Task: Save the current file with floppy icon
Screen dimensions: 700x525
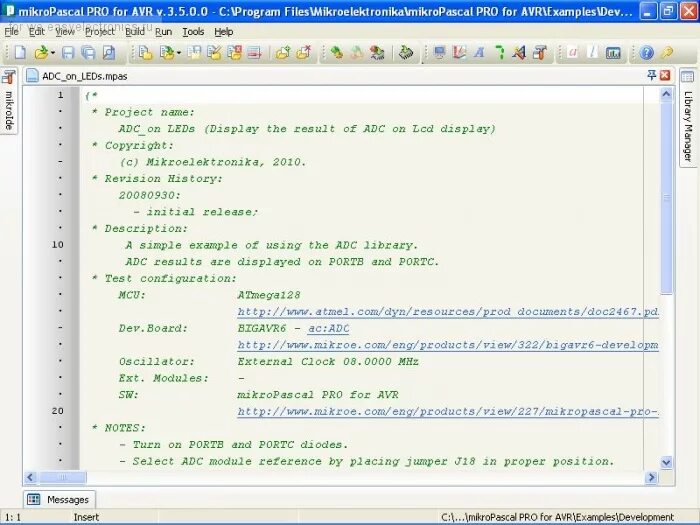Action: coord(68,53)
